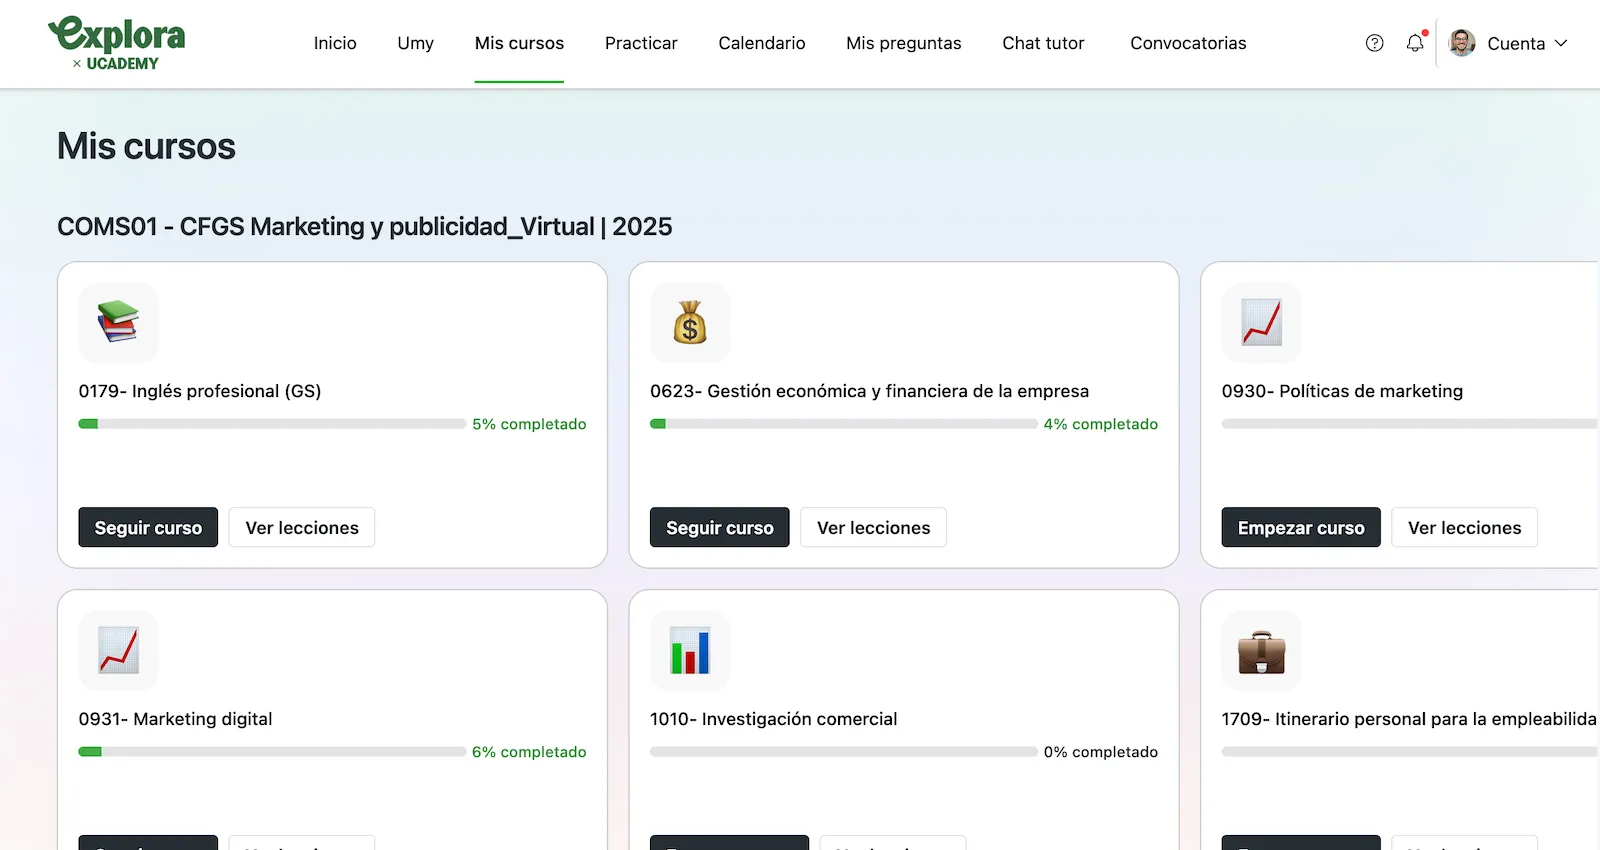Click the Inglés profesional progress bar

coord(272,424)
